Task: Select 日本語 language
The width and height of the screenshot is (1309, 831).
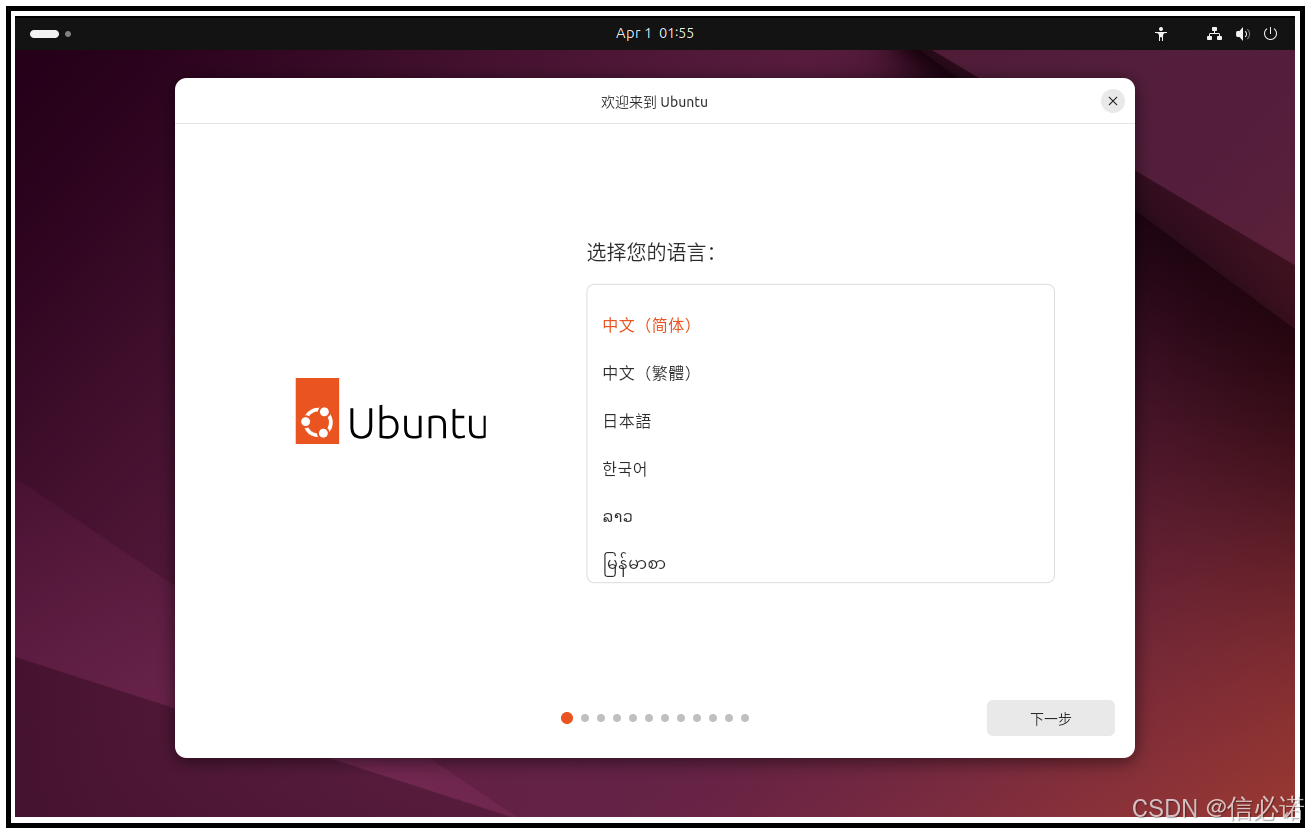Action: (x=820, y=421)
